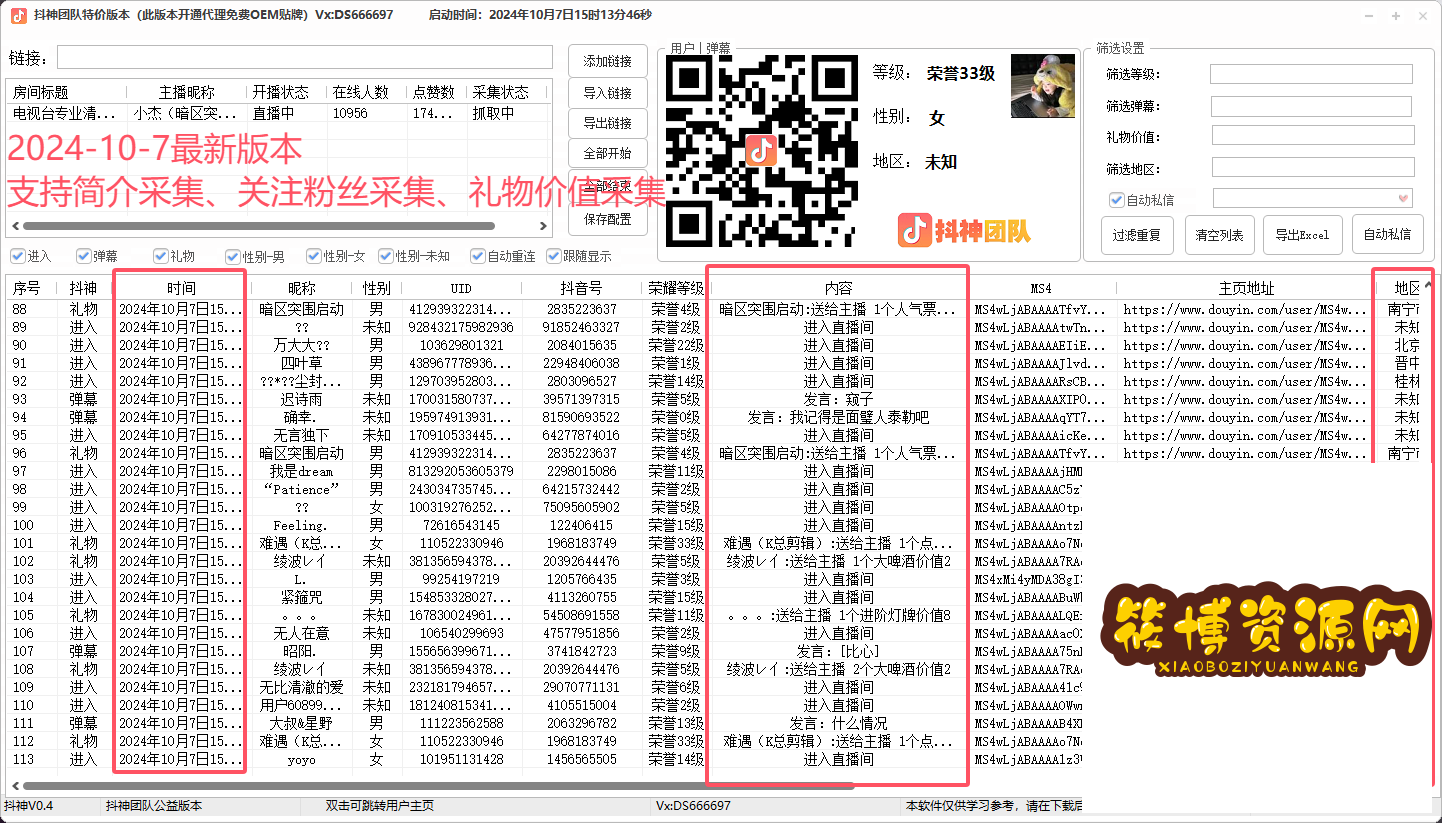Screen dimensions: 1442x823
Task: Toggle the 性别-未知 checkbox
Action: click(386, 256)
